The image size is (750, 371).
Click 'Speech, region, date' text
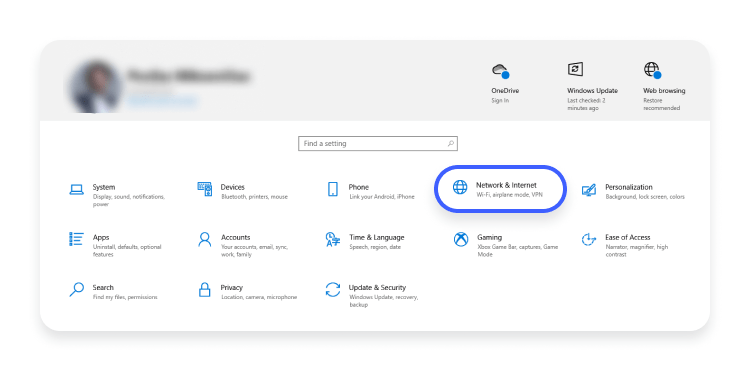point(375,247)
